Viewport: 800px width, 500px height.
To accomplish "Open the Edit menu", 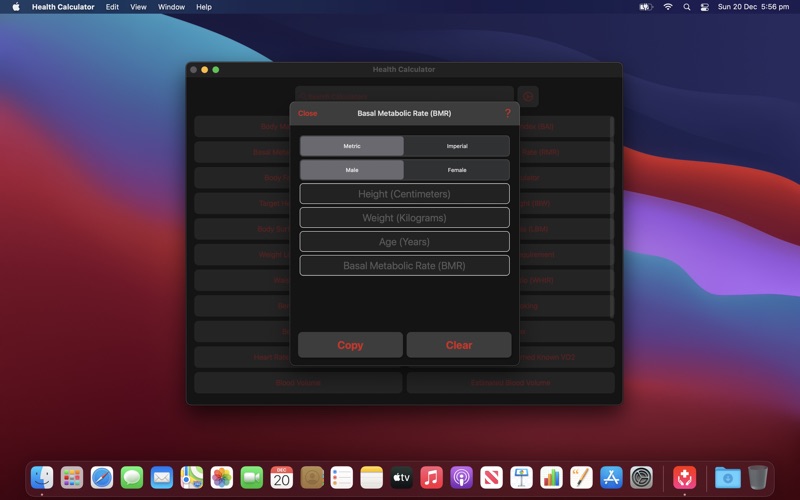I will coord(112,7).
